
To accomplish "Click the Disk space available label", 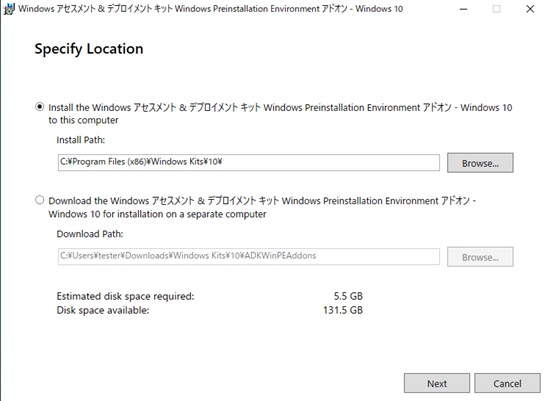I will tap(103, 310).
